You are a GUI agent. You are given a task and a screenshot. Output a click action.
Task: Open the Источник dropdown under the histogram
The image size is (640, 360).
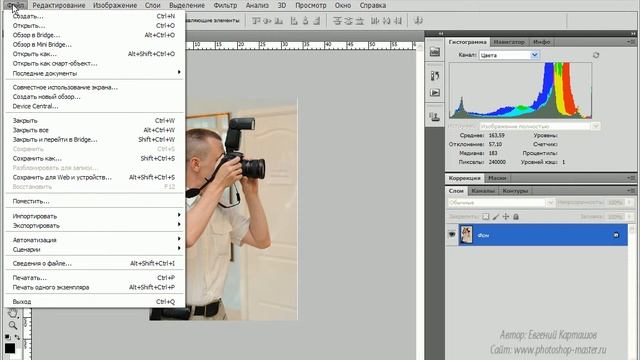pos(539,126)
